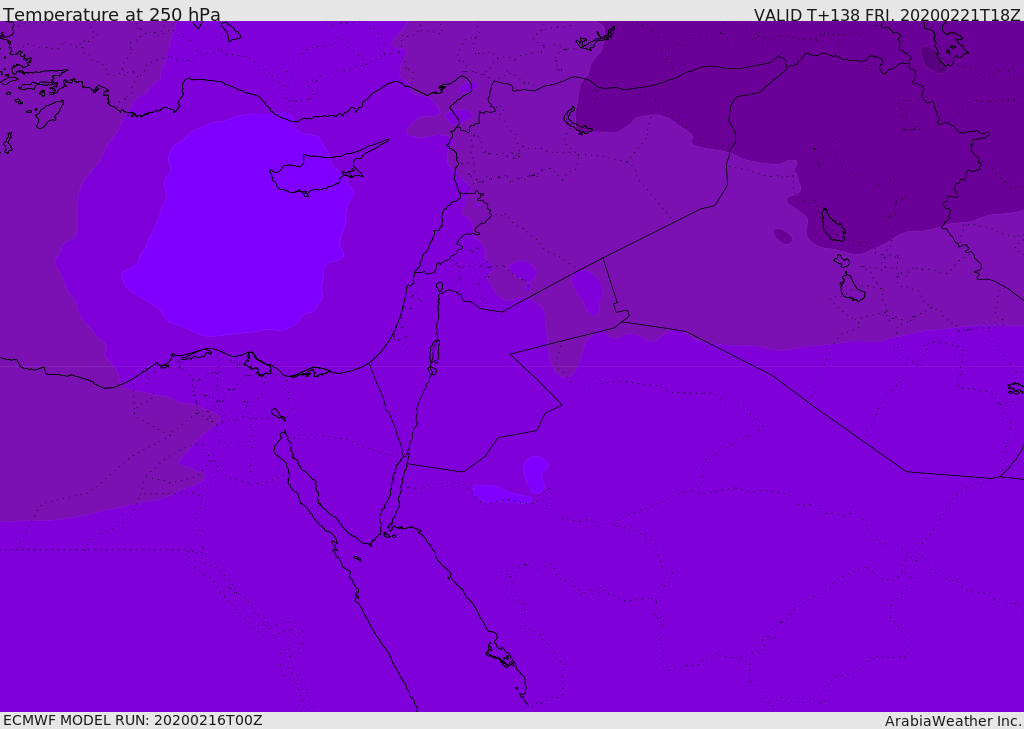Click the Lake Tharthar outline in Iraq

(832, 225)
